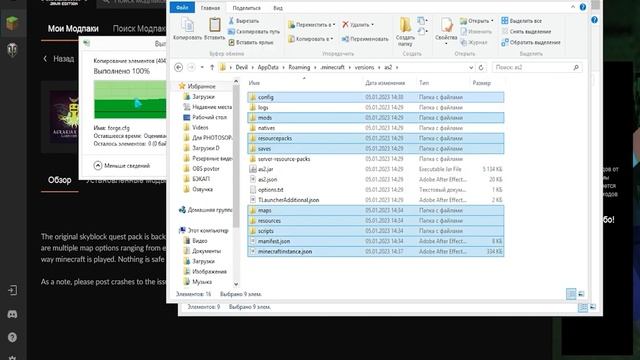Screen dimensions: 640x360
Task: Click the Up one level arrow
Action: pos(212,67)
